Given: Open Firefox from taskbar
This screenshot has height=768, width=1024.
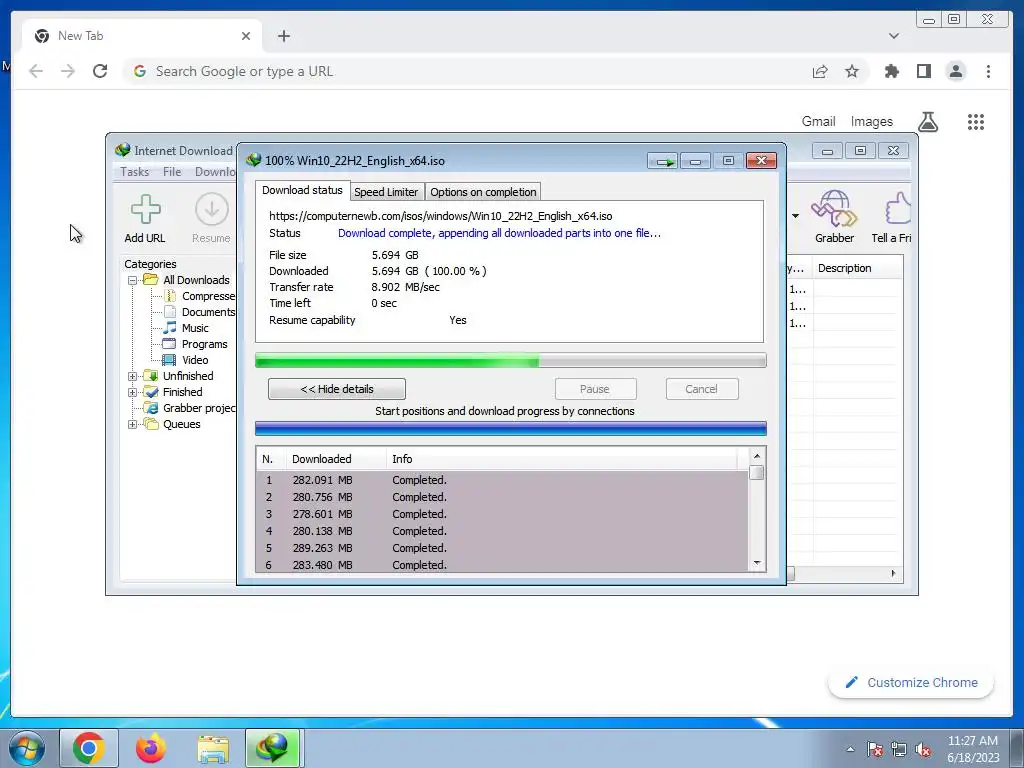Looking at the screenshot, I should (x=151, y=748).
